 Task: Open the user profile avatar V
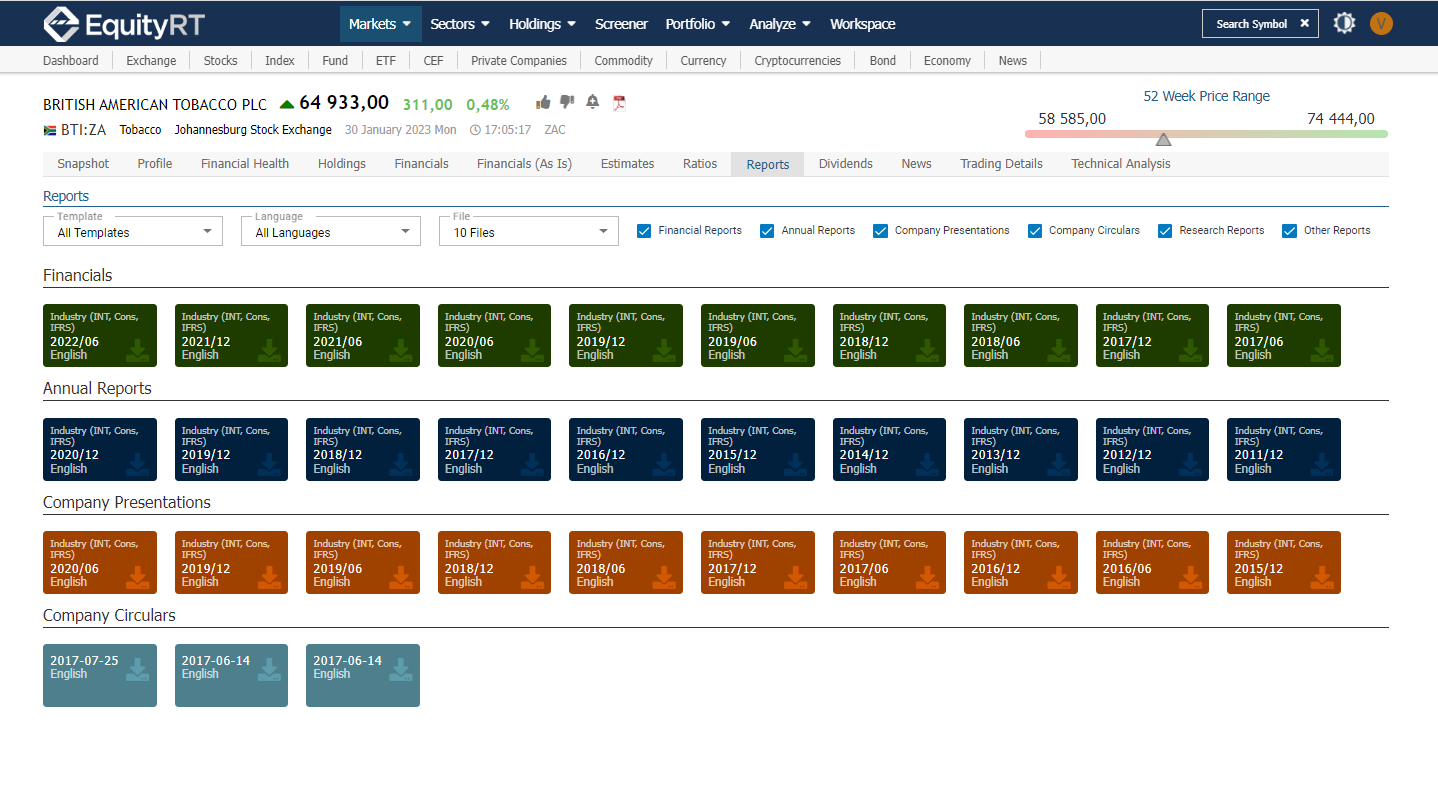coord(1381,23)
